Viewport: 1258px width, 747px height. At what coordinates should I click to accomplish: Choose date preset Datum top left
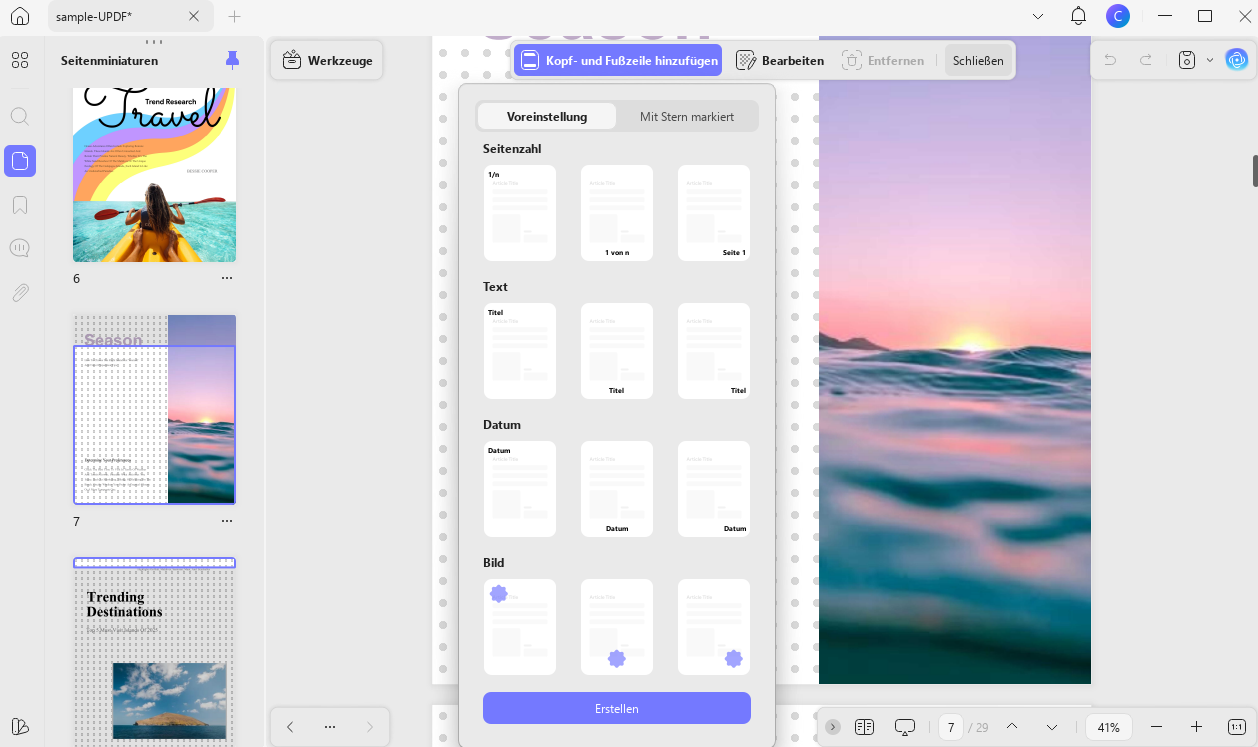[520, 489]
